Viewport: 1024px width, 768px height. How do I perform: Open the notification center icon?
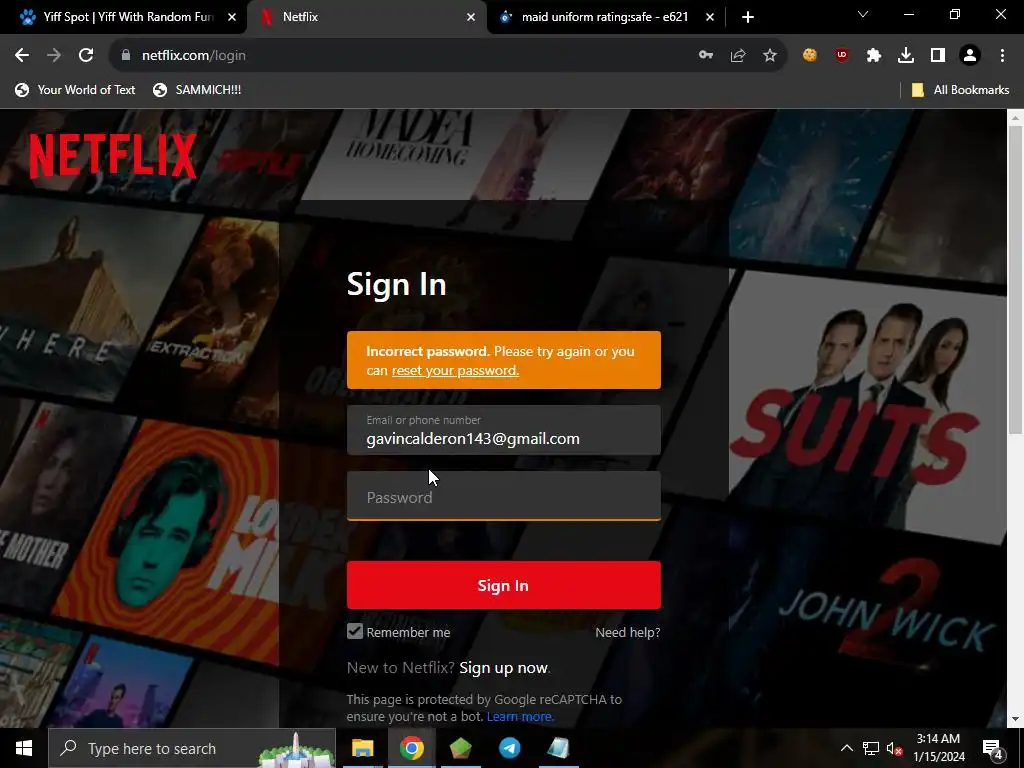993,748
